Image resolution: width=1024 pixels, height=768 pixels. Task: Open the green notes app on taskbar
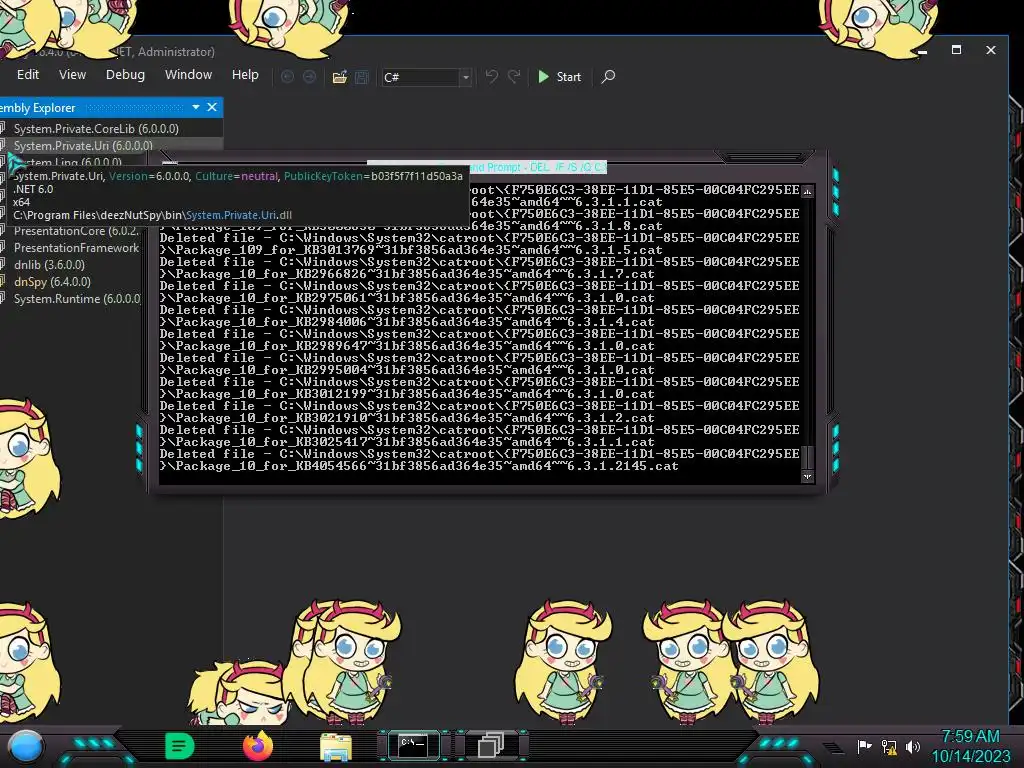point(180,746)
